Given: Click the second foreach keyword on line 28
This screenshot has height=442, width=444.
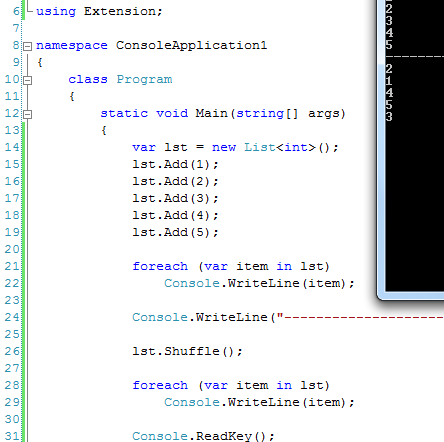Looking at the screenshot, I should [x=160, y=385].
